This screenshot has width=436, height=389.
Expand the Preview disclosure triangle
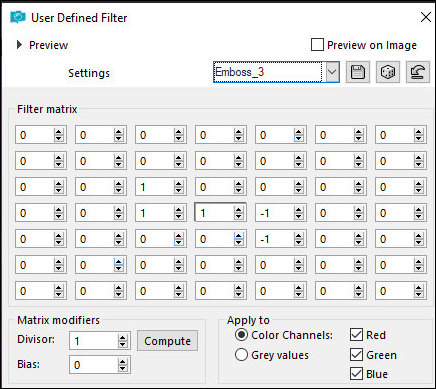[19, 45]
